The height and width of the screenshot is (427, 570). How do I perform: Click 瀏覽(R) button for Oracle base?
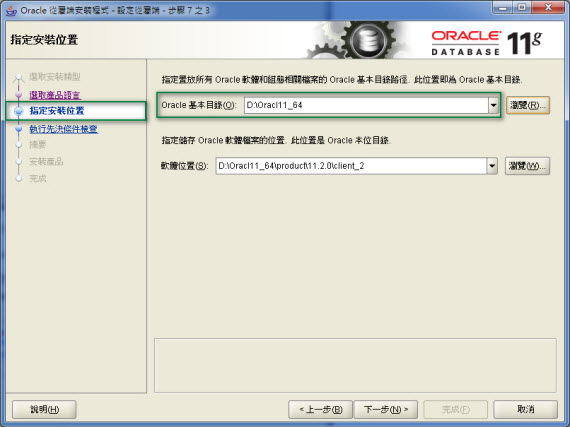(528, 105)
